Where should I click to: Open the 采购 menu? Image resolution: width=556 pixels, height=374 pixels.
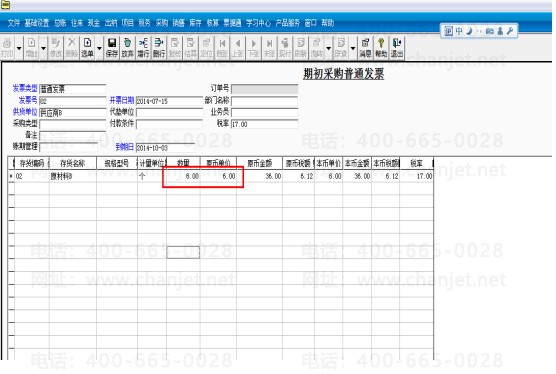[x=162, y=23]
